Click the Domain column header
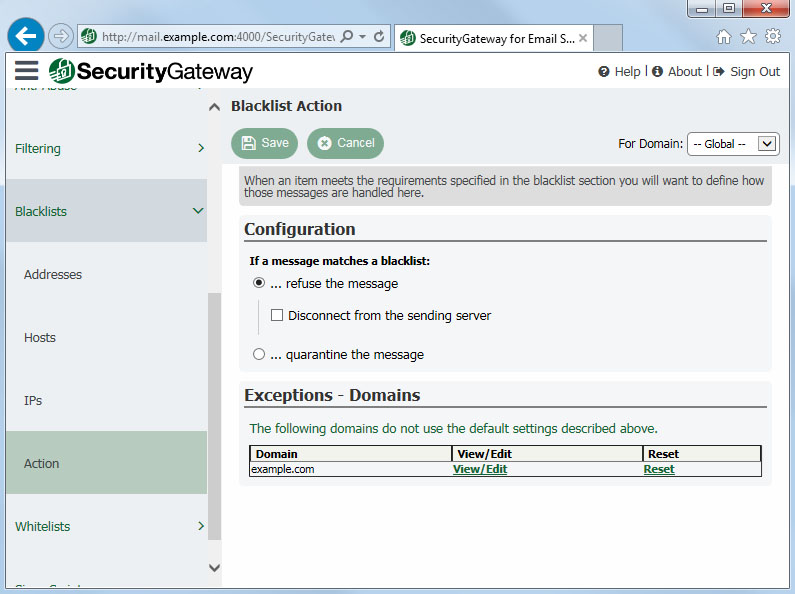 pyautogui.click(x=350, y=454)
